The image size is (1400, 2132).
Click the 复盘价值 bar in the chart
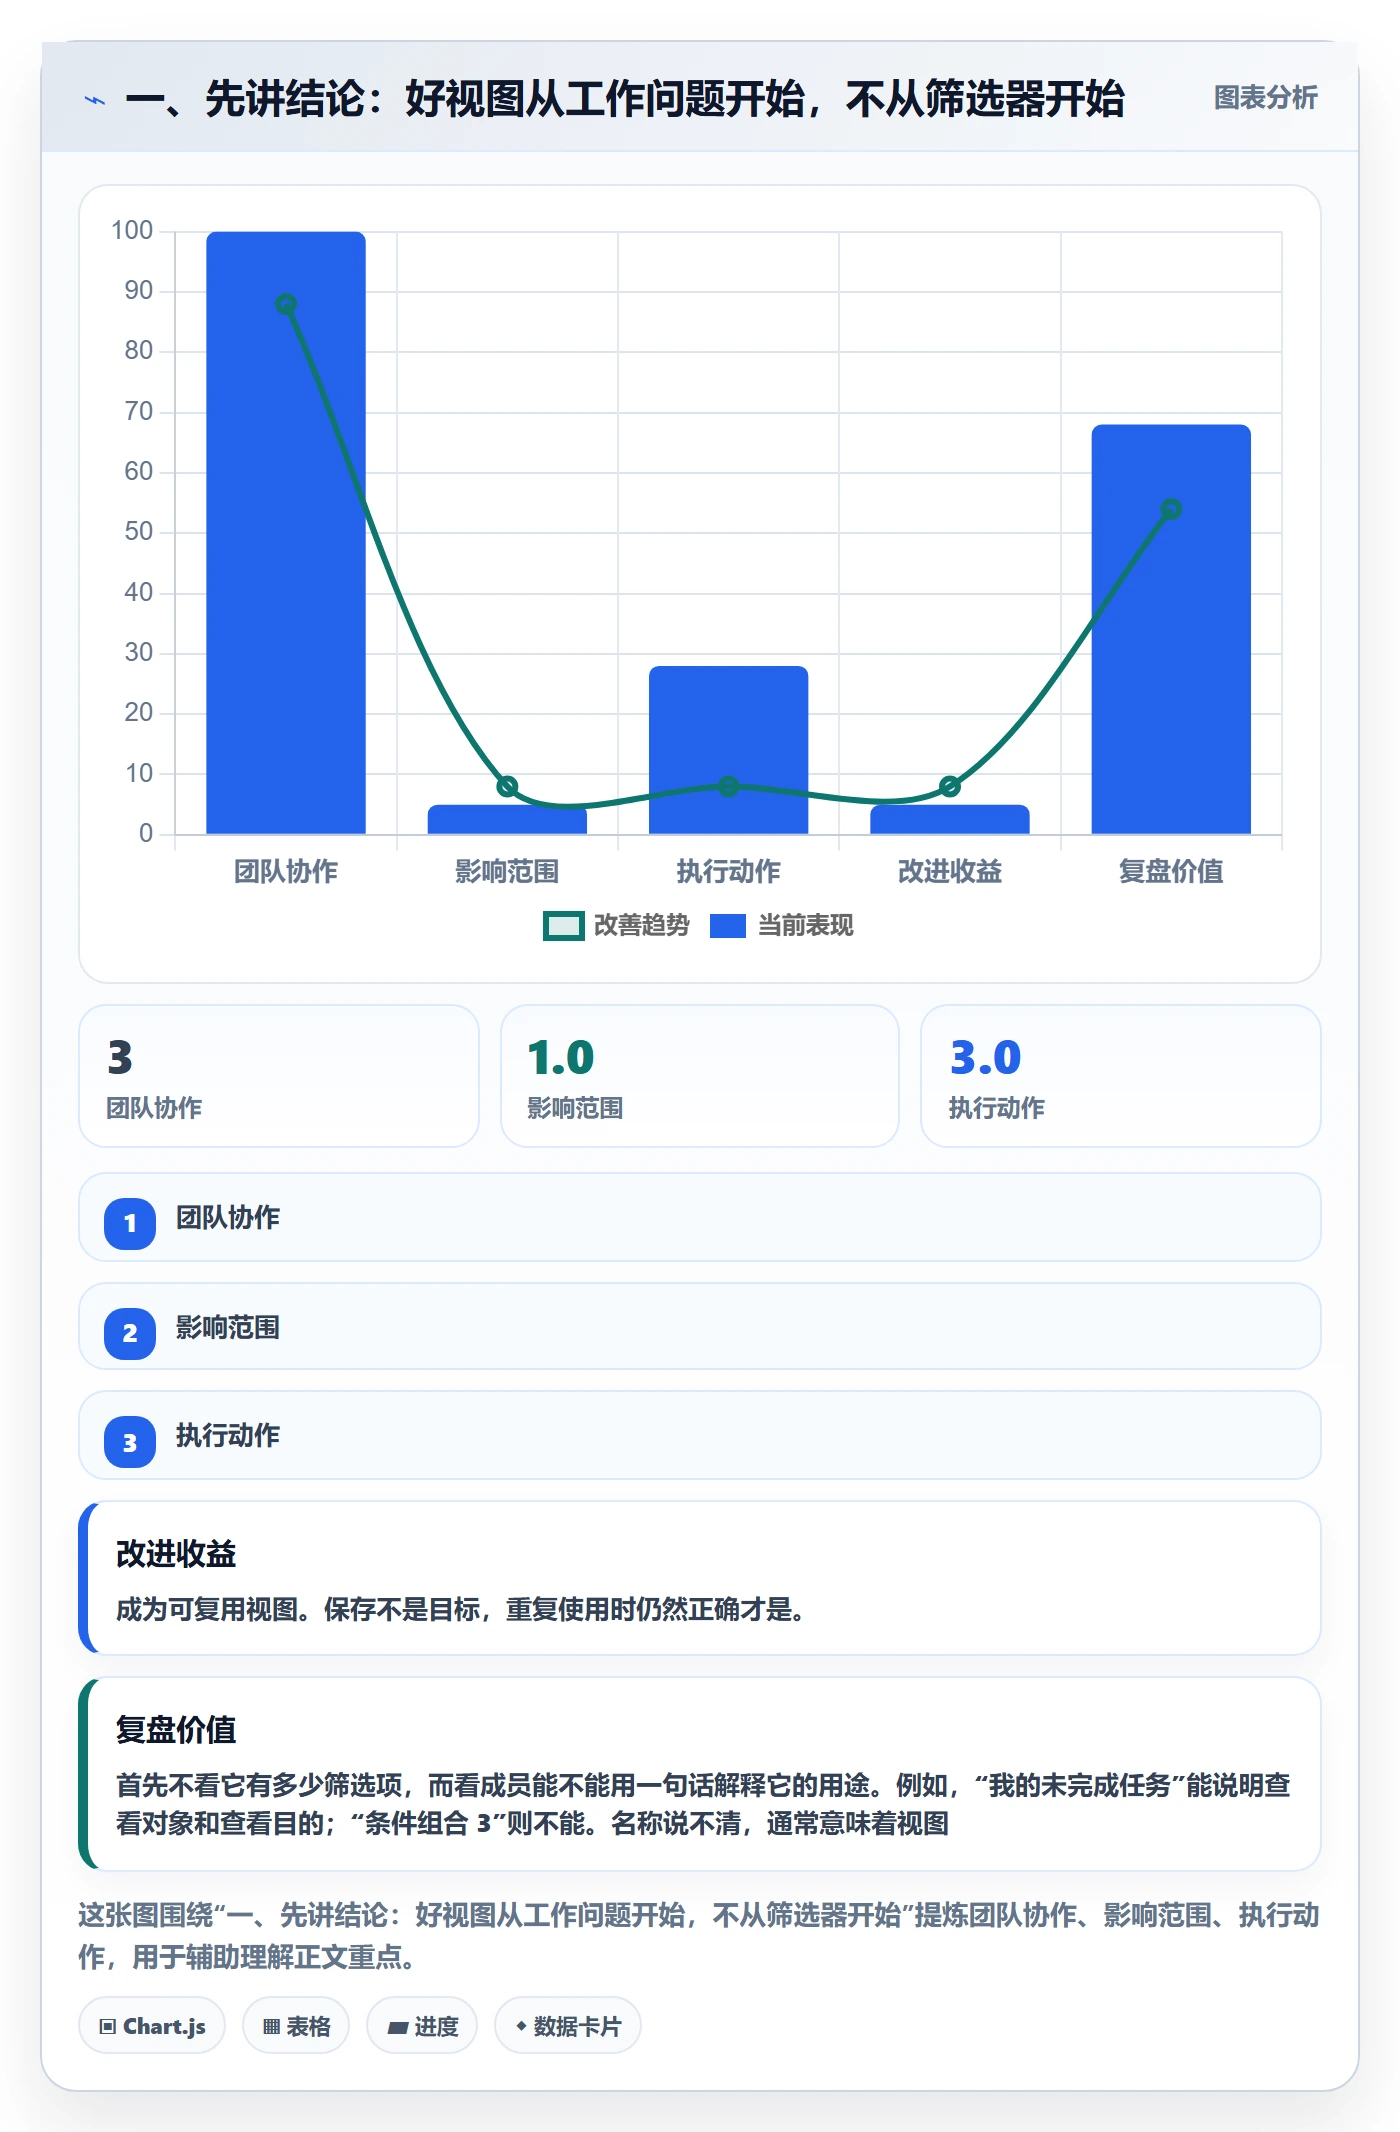point(1171,629)
